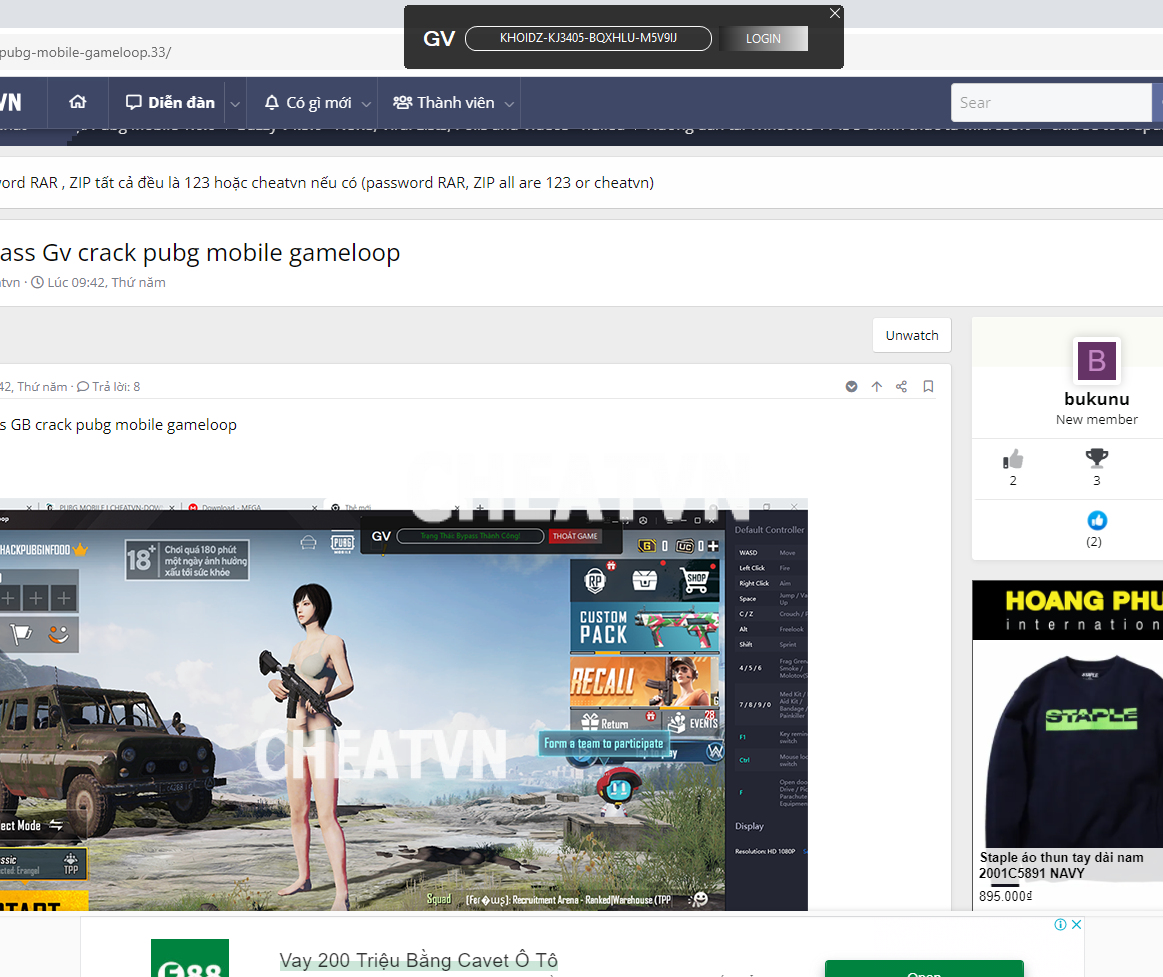
Task: Click the forum search input field
Action: [1050, 102]
